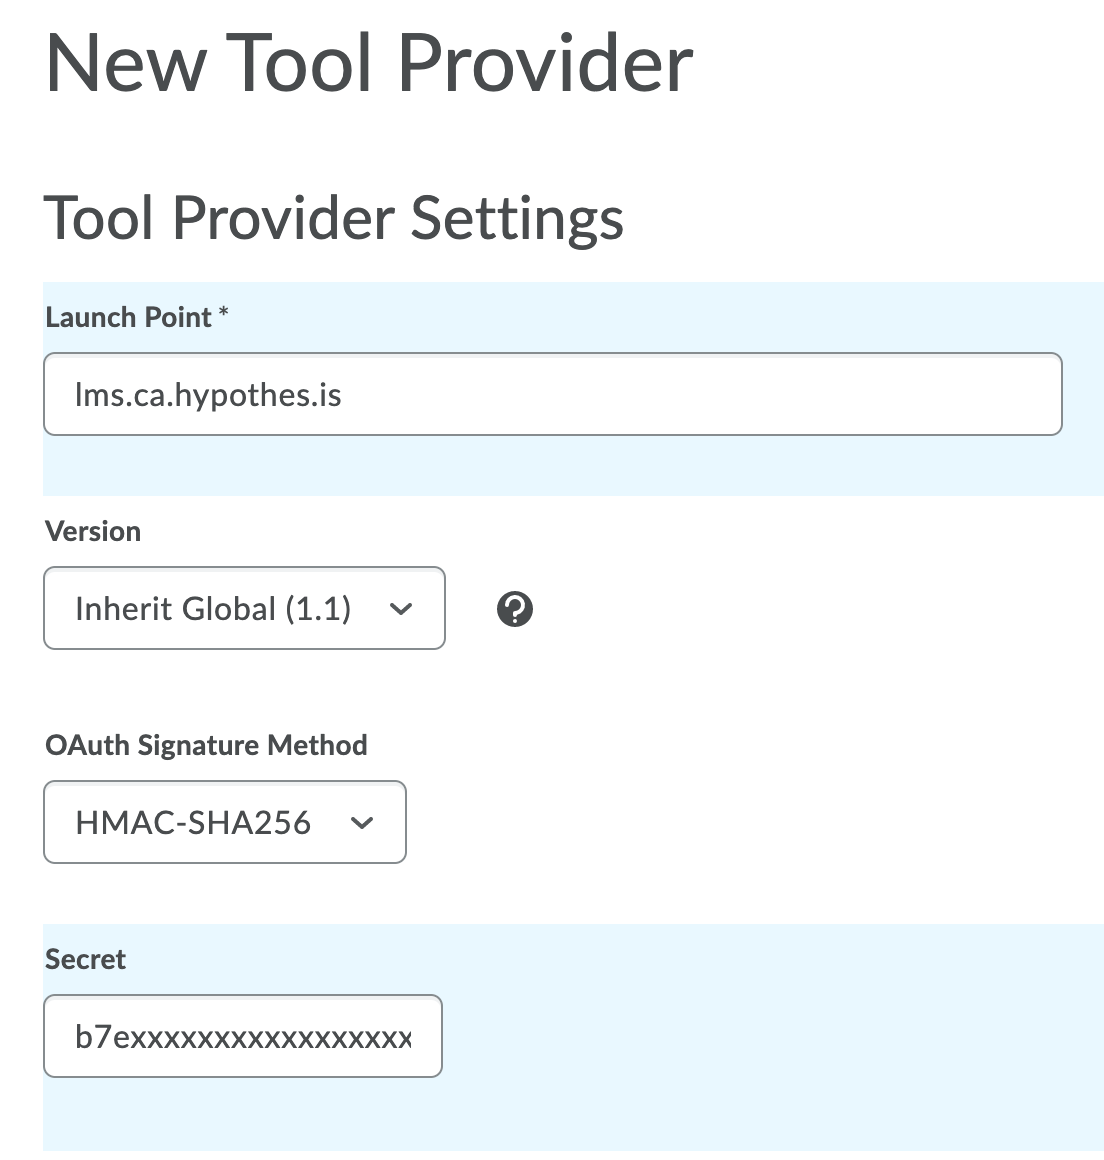Click the Tool Provider Settings section heading

click(334, 218)
